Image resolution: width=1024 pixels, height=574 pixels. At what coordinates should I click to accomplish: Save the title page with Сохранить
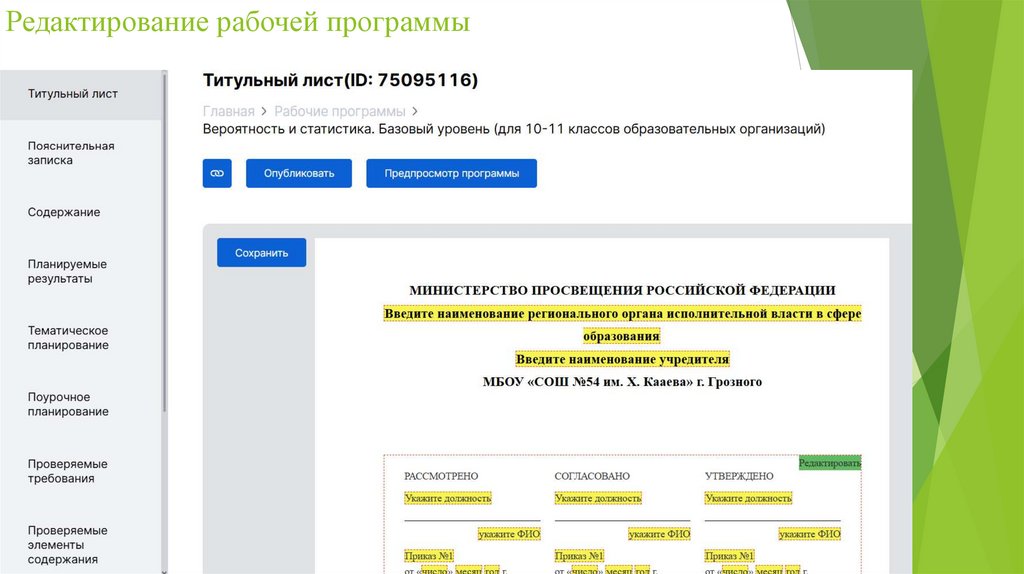click(261, 253)
